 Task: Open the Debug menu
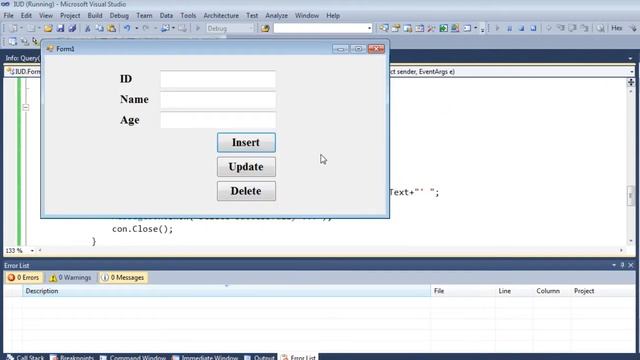click(x=119, y=16)
